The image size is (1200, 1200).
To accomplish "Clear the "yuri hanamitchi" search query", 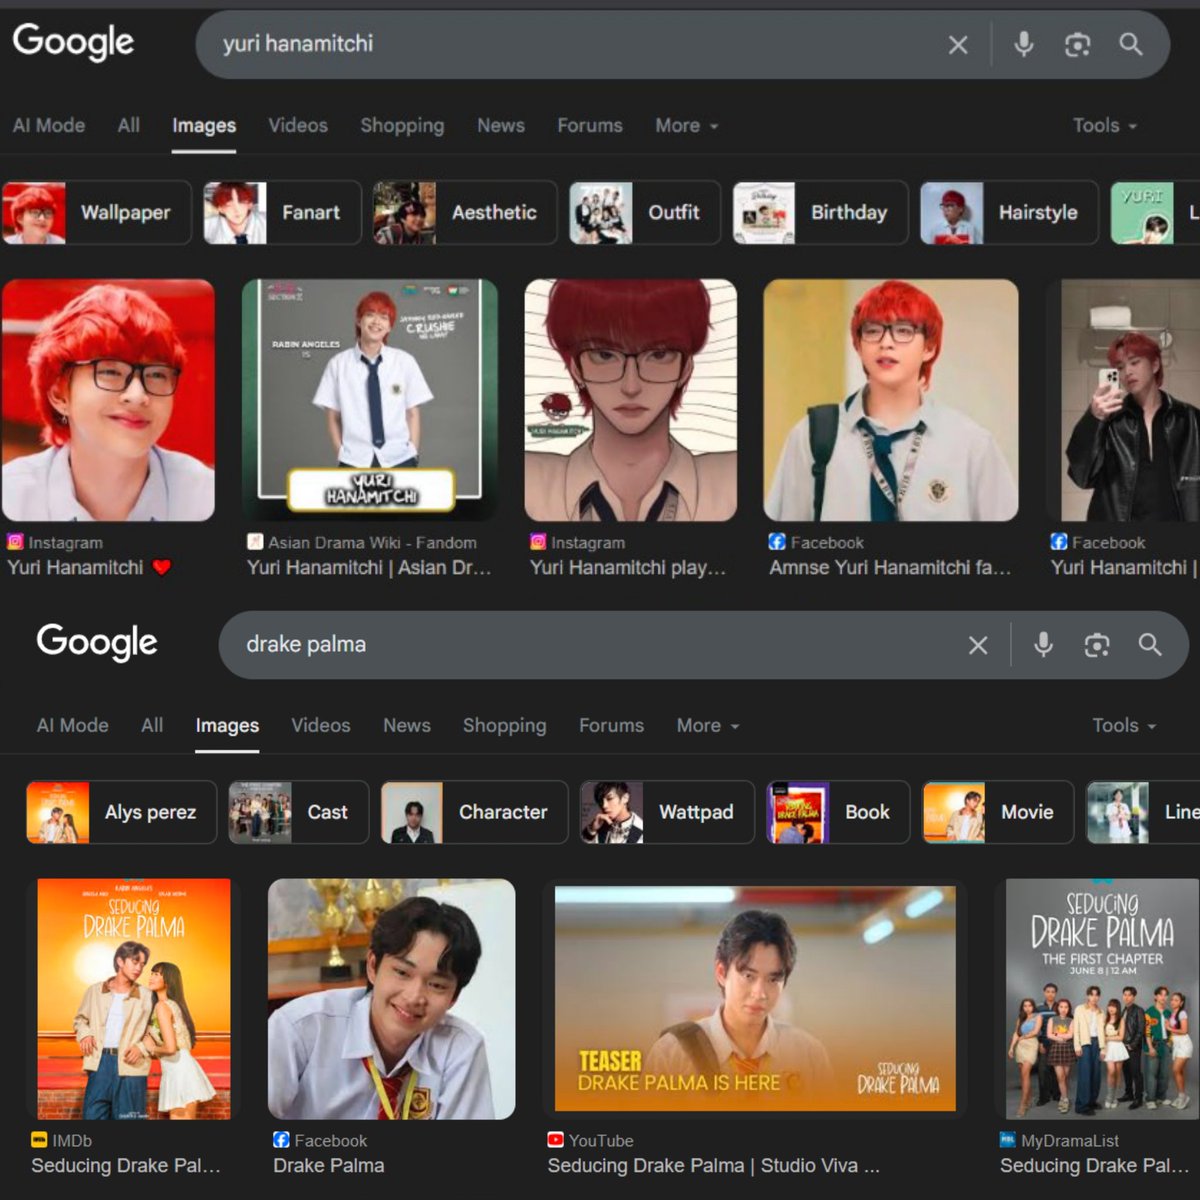I will tap(958, 45).
